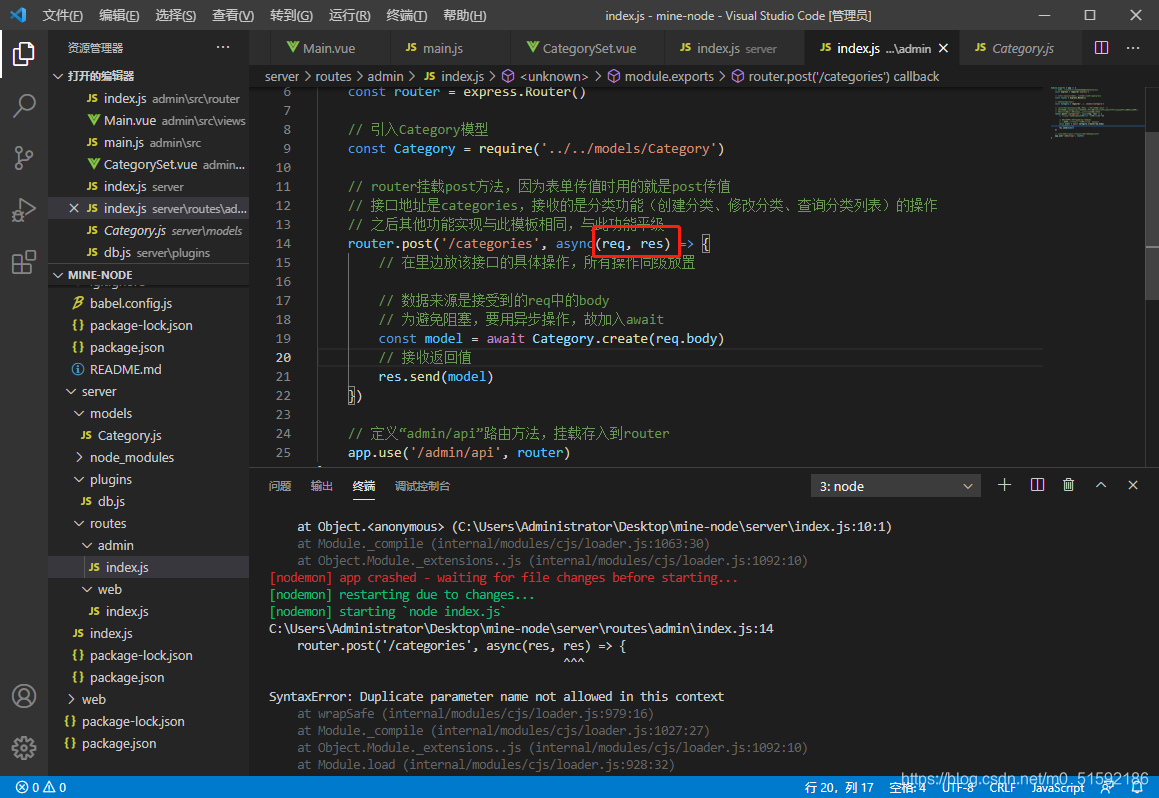Open the Search view in activity bar
This screenshot has width=1159, height=798.
click(24, 106)
